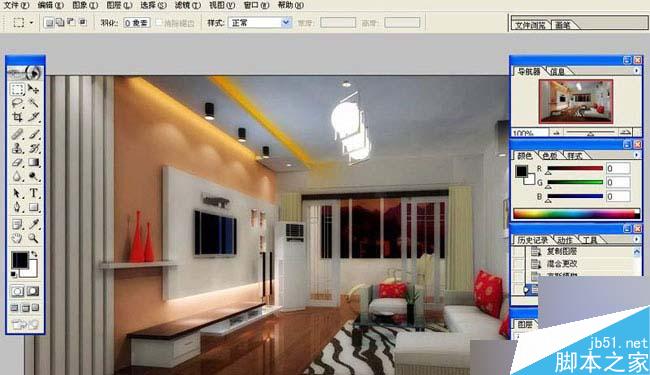Open the 窗口 (Window) menu

tap(256, 5)
